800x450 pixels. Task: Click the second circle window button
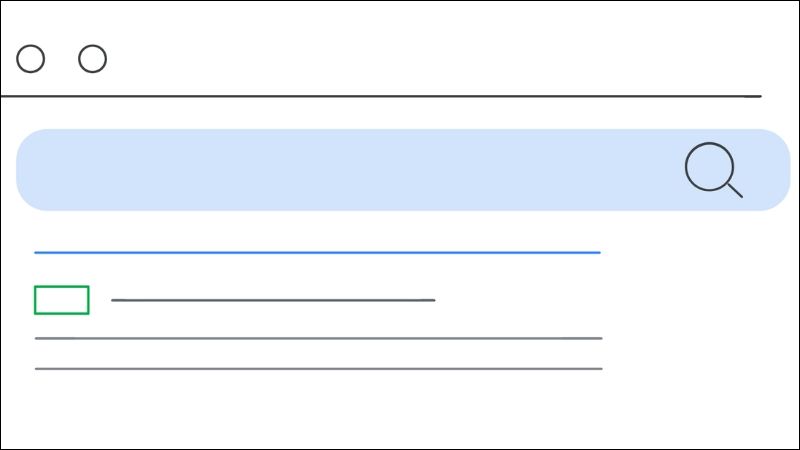click(92, 59)
